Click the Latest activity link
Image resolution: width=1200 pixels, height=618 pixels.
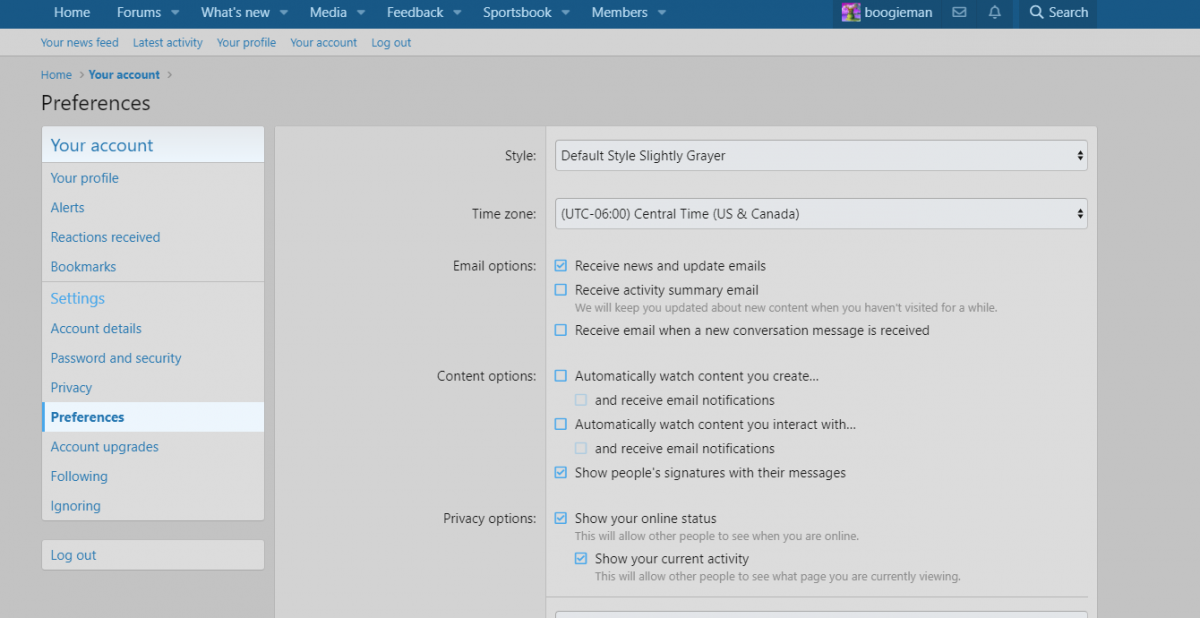pos(167,43)
